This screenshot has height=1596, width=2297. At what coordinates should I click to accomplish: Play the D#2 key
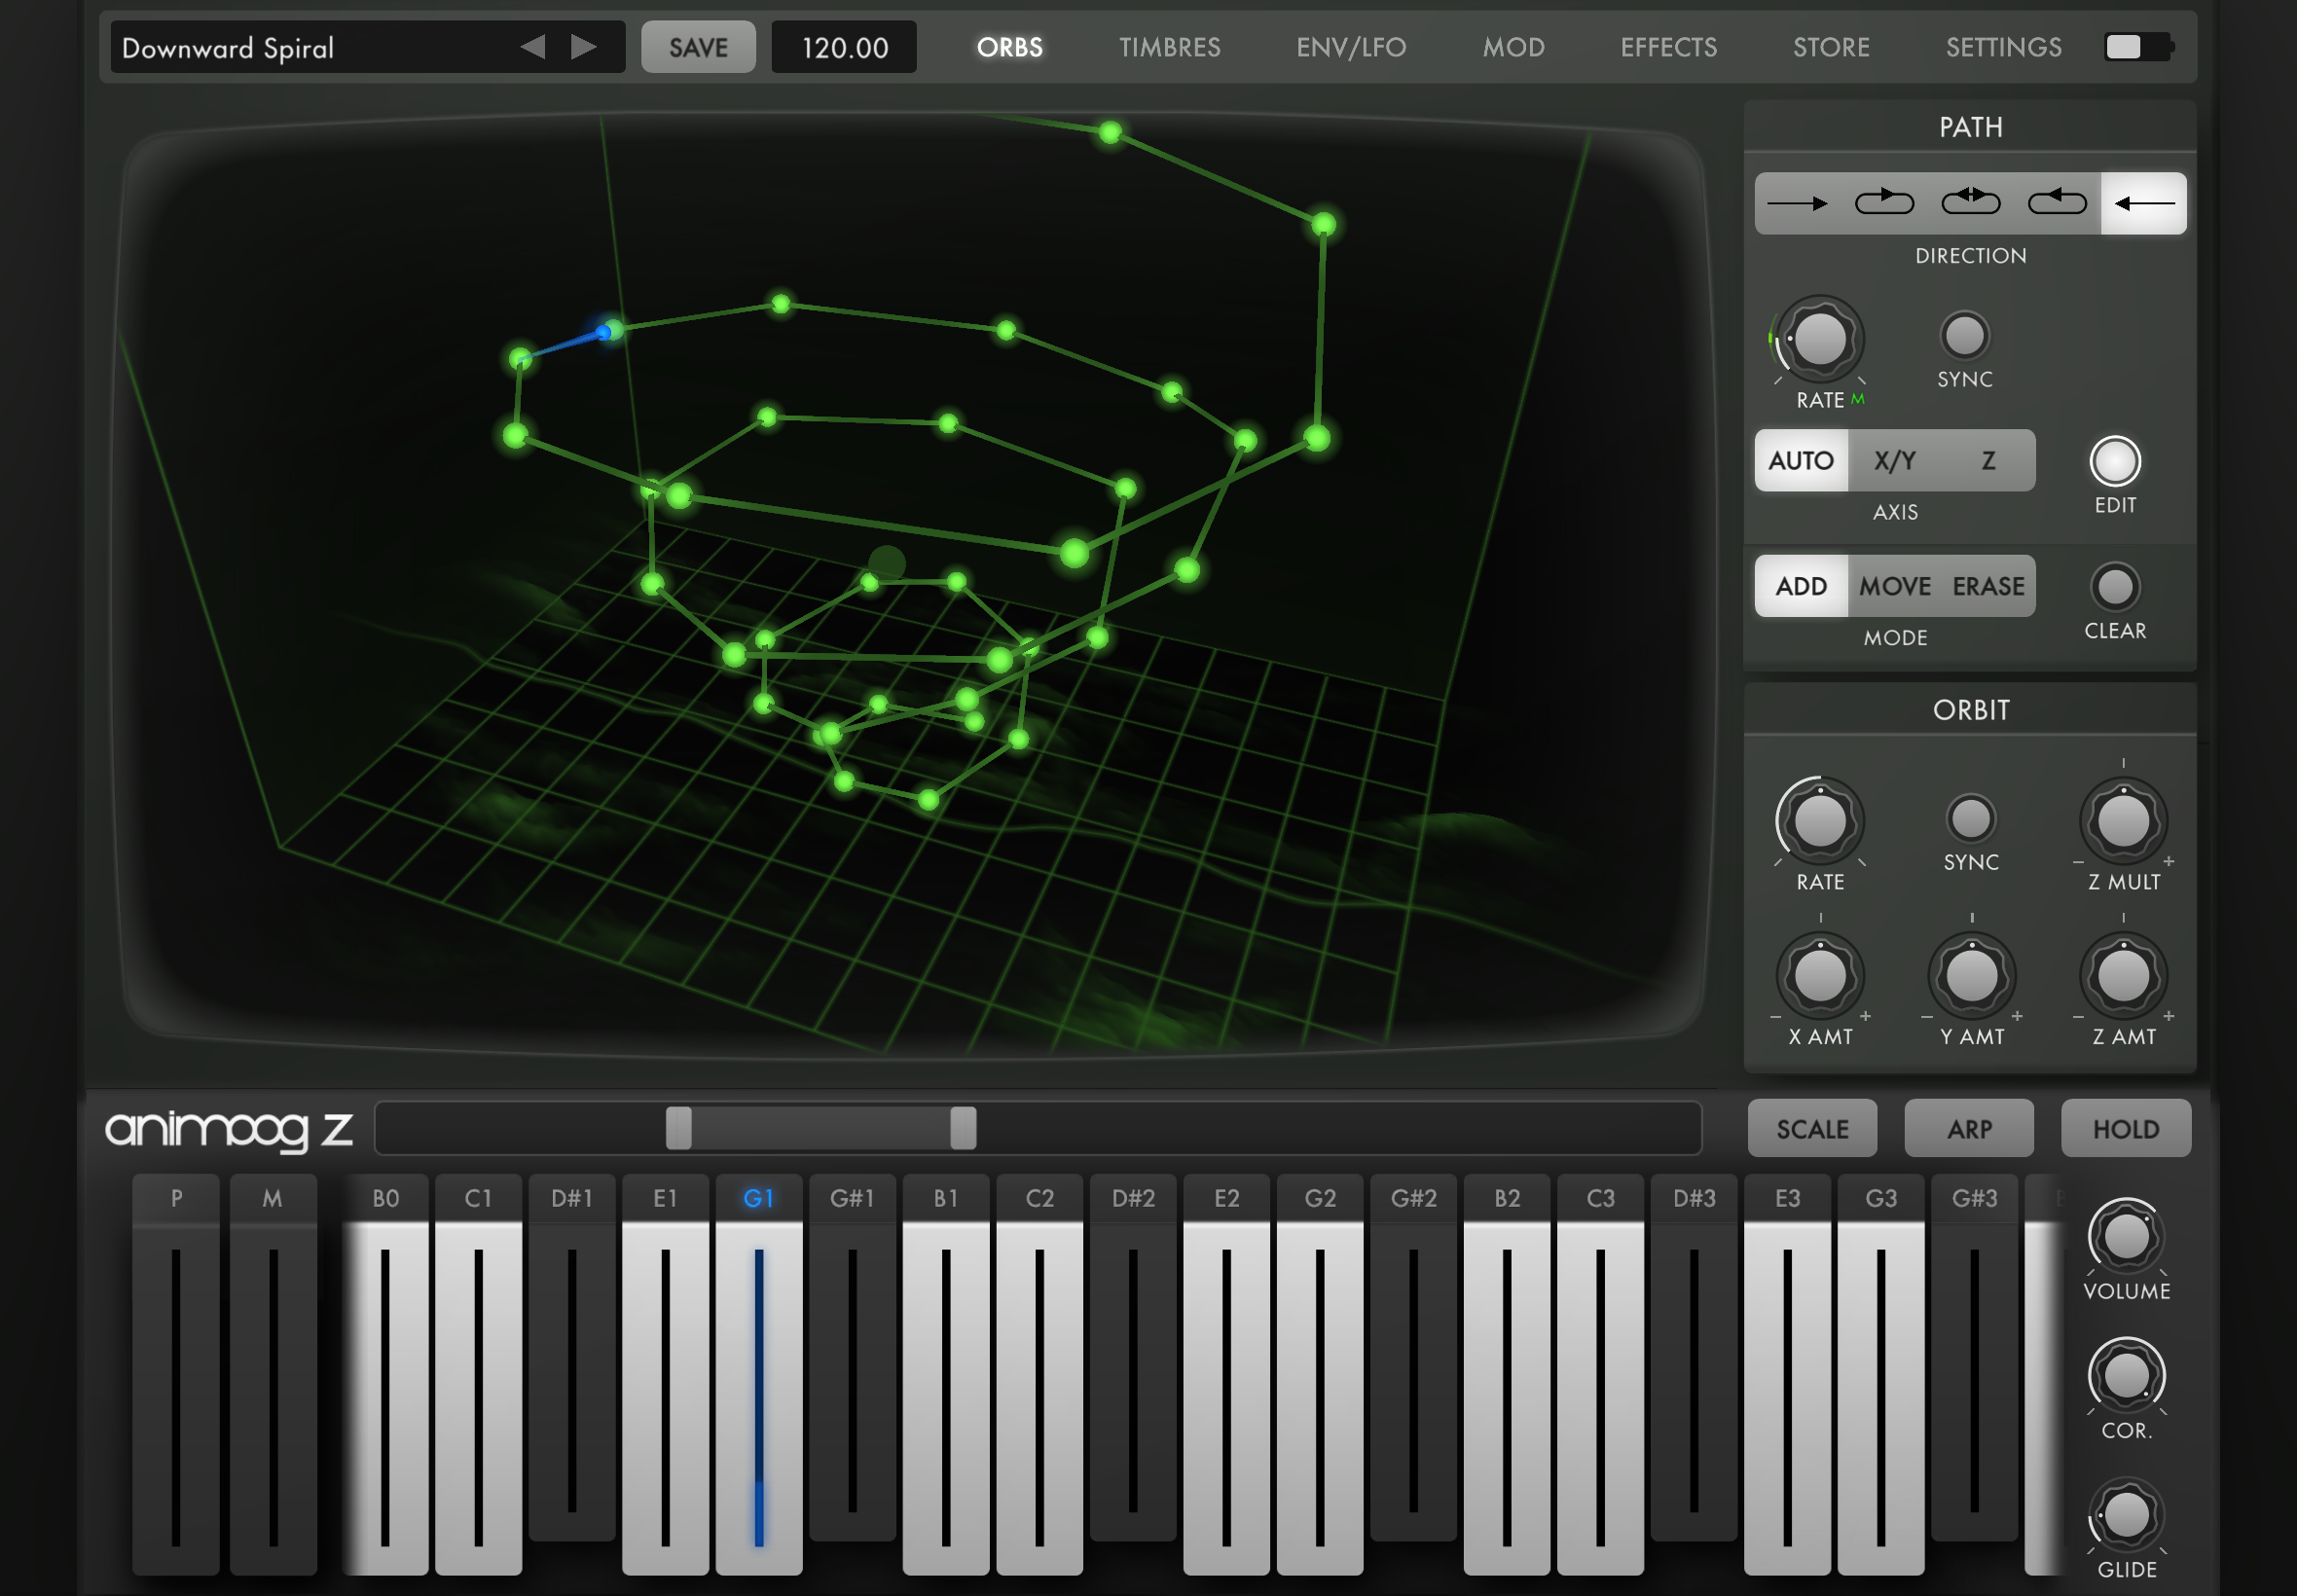point(1133,1356)
